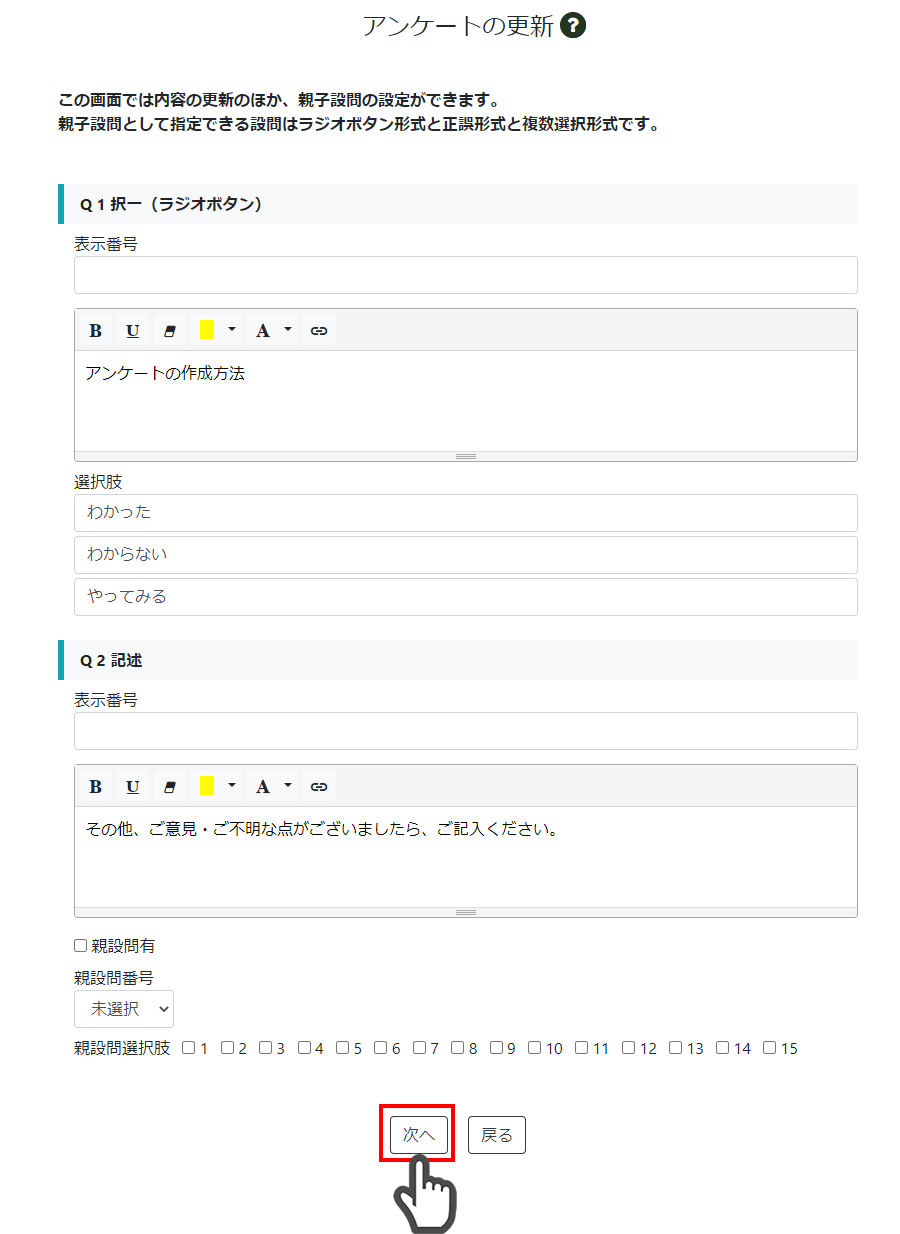Screen dimensions: 900x1234
Task: Apply yellow highlight swatch in Q2 editor
Action: (207, 787)
